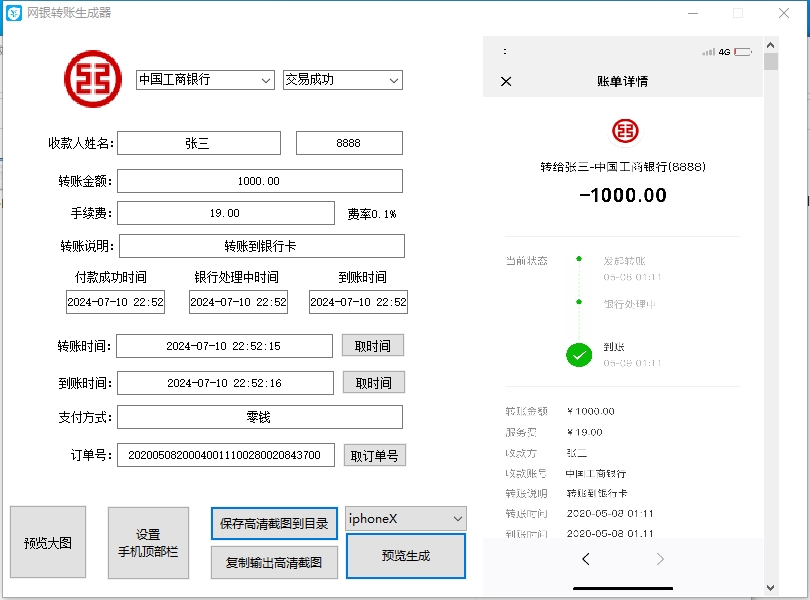Click 复制输出高清截图 button
The image size is (810, 600).
pos(274,561)
